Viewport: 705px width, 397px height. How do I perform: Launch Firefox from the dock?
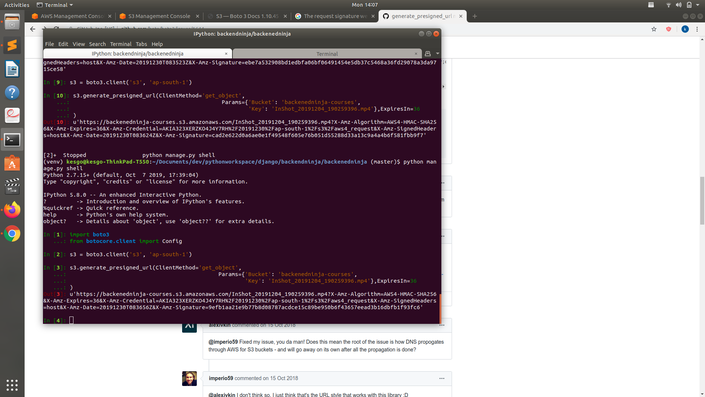(x=12, y=210)
